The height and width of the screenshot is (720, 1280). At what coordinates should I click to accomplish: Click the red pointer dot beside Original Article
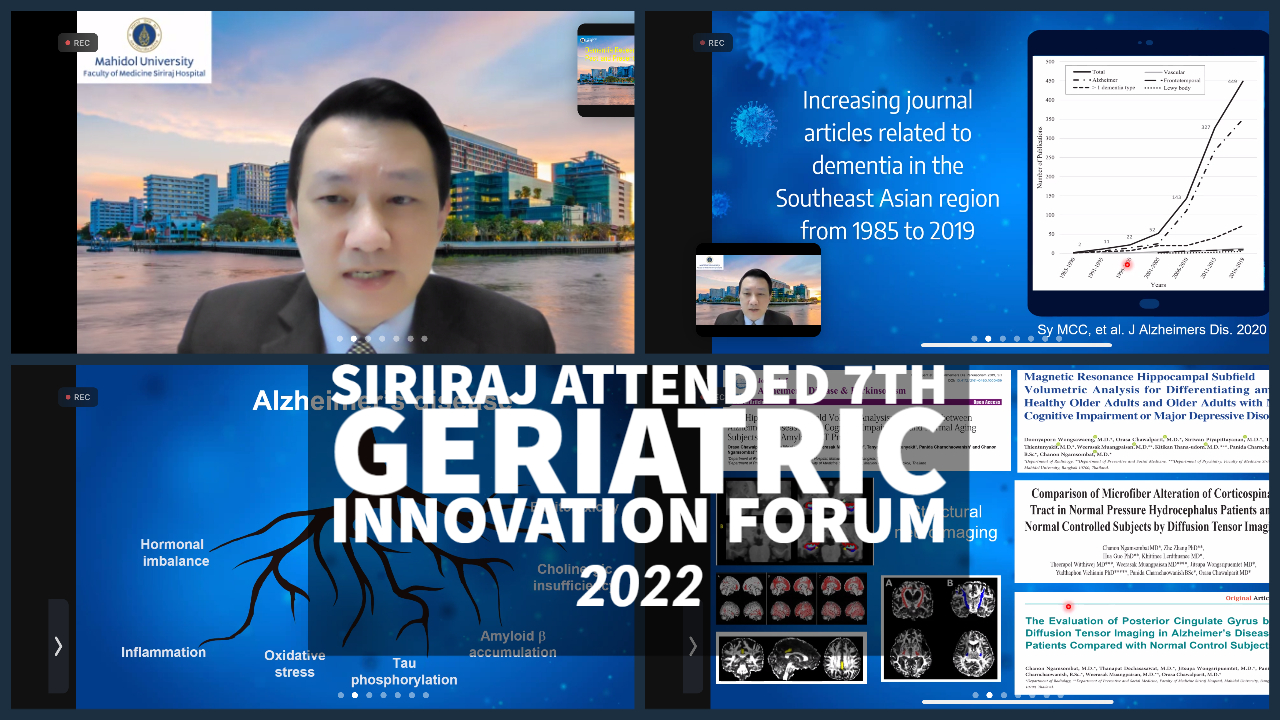[1068, 606]
